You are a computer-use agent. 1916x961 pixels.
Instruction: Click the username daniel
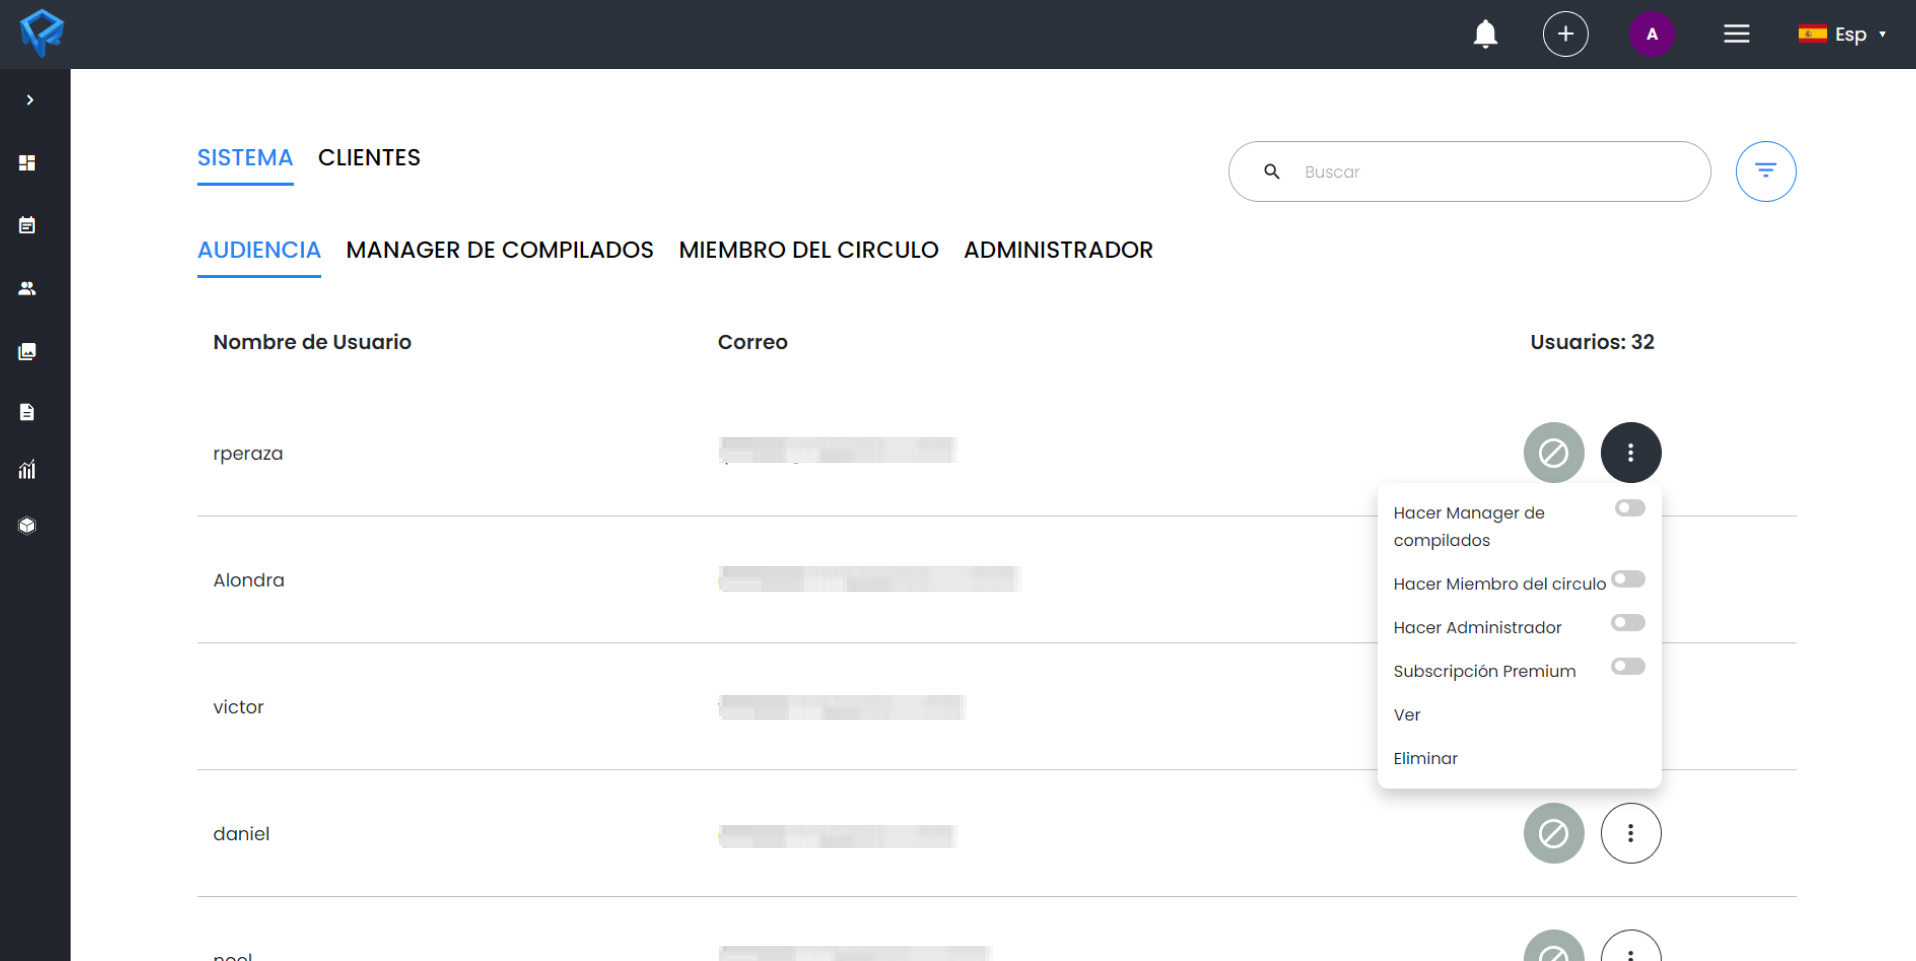click(x=241, y=834)
